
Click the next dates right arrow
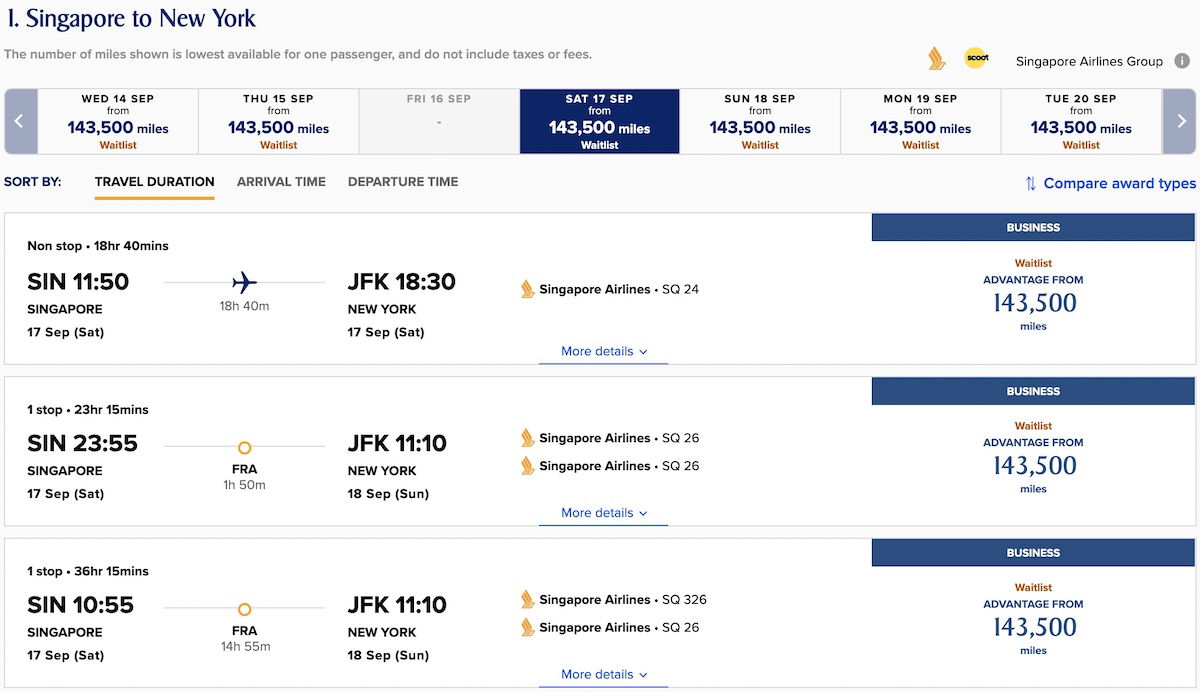pos(1179,121)
